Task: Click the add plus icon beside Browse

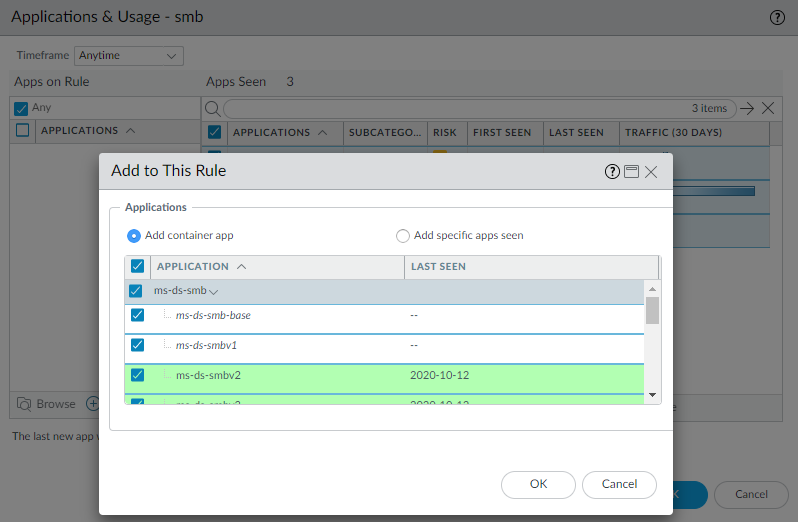Action: pos(93,404)
